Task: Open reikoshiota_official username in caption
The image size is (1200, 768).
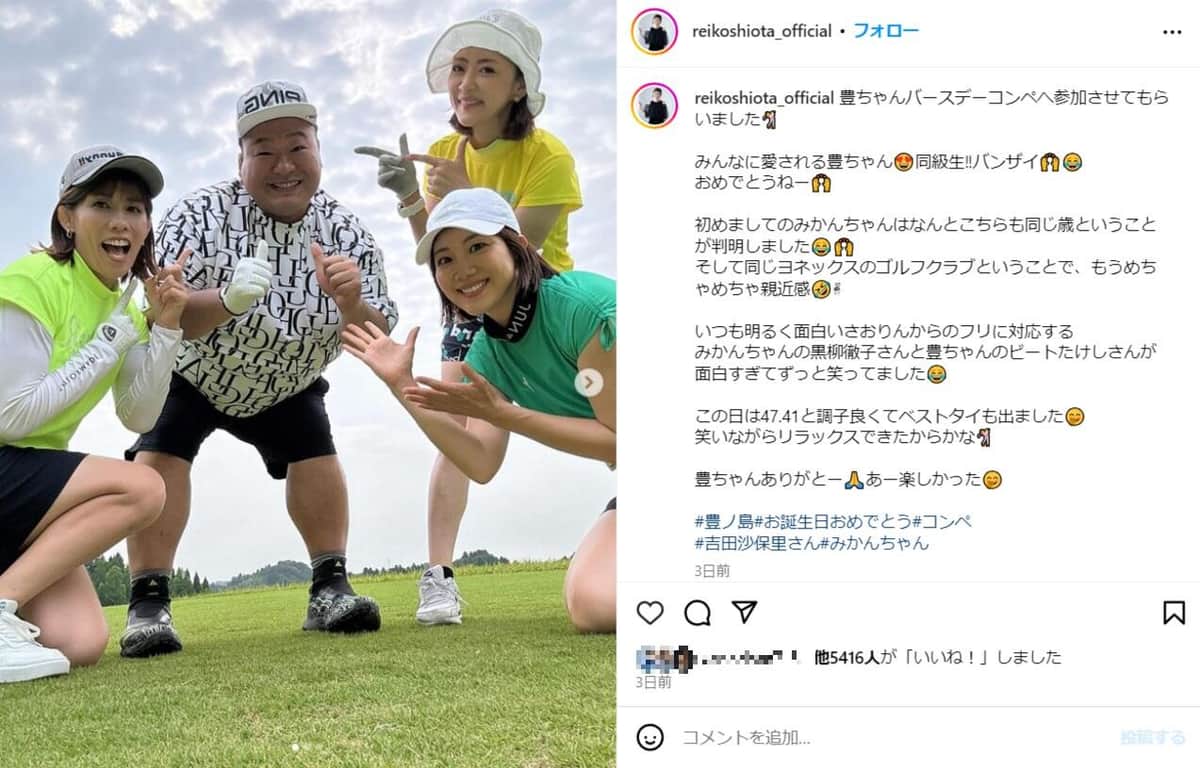Action: [764, 97]
